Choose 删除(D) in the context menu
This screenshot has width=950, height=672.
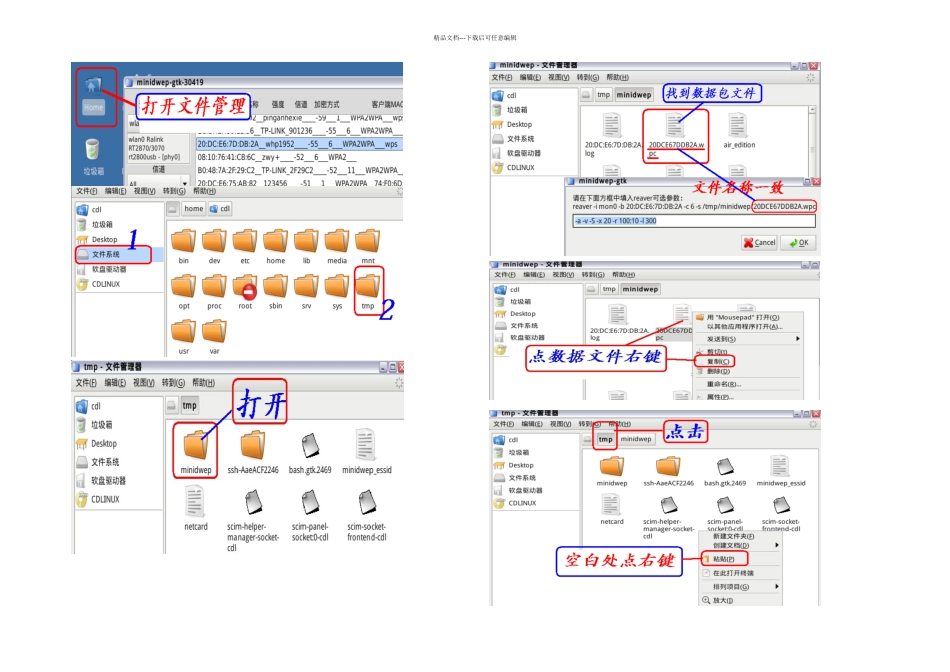click(x=719, y=371)
